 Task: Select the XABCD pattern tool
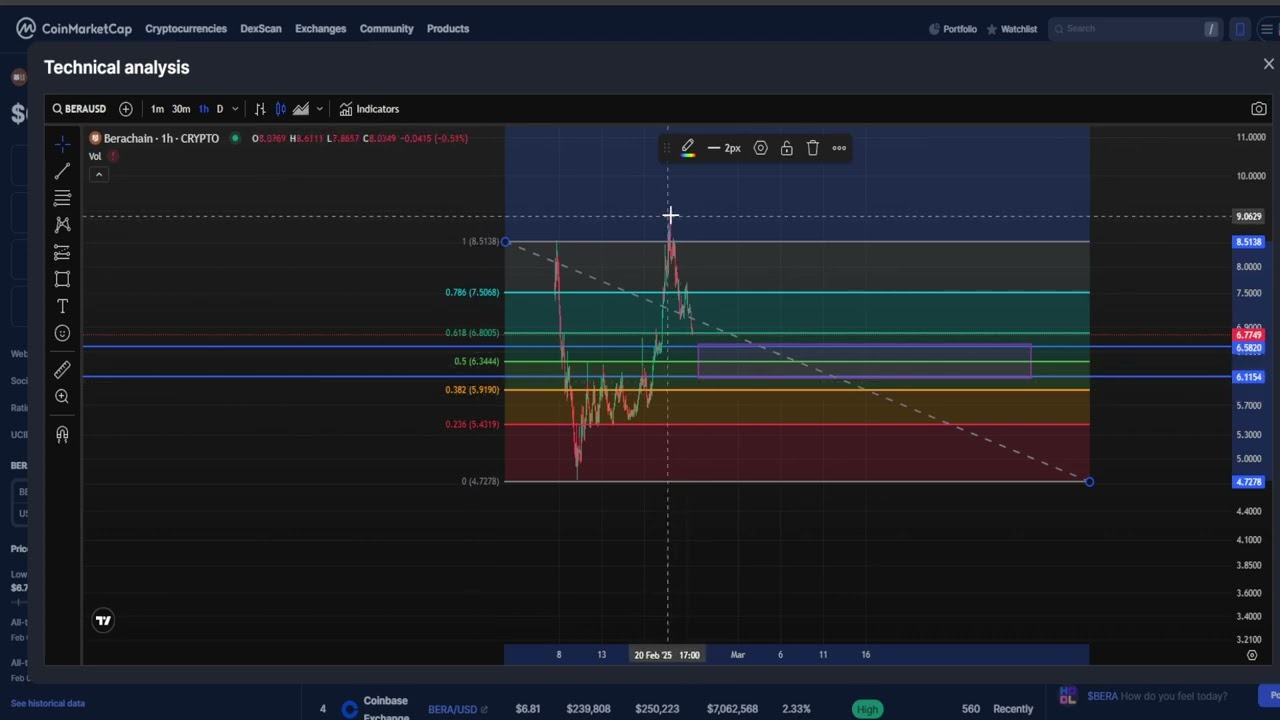click(x=62, y=225)
